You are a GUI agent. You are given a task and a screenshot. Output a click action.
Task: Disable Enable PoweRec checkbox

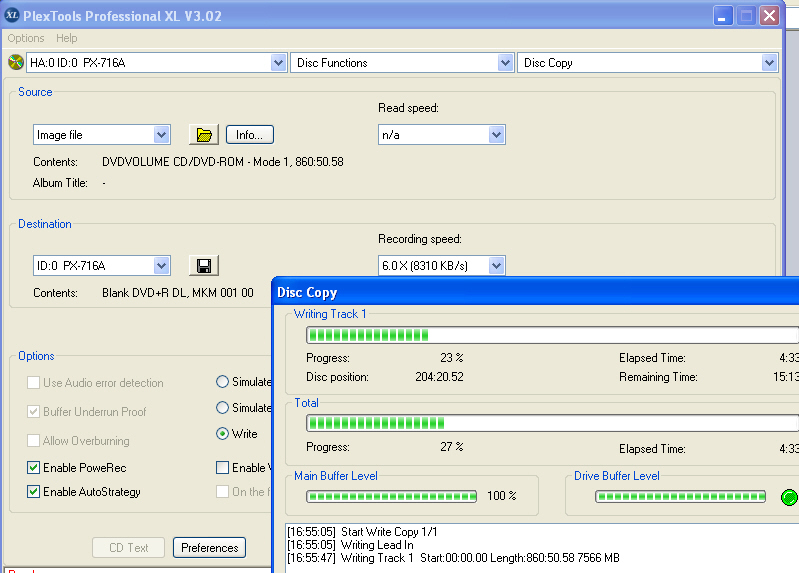coord(34,467)
